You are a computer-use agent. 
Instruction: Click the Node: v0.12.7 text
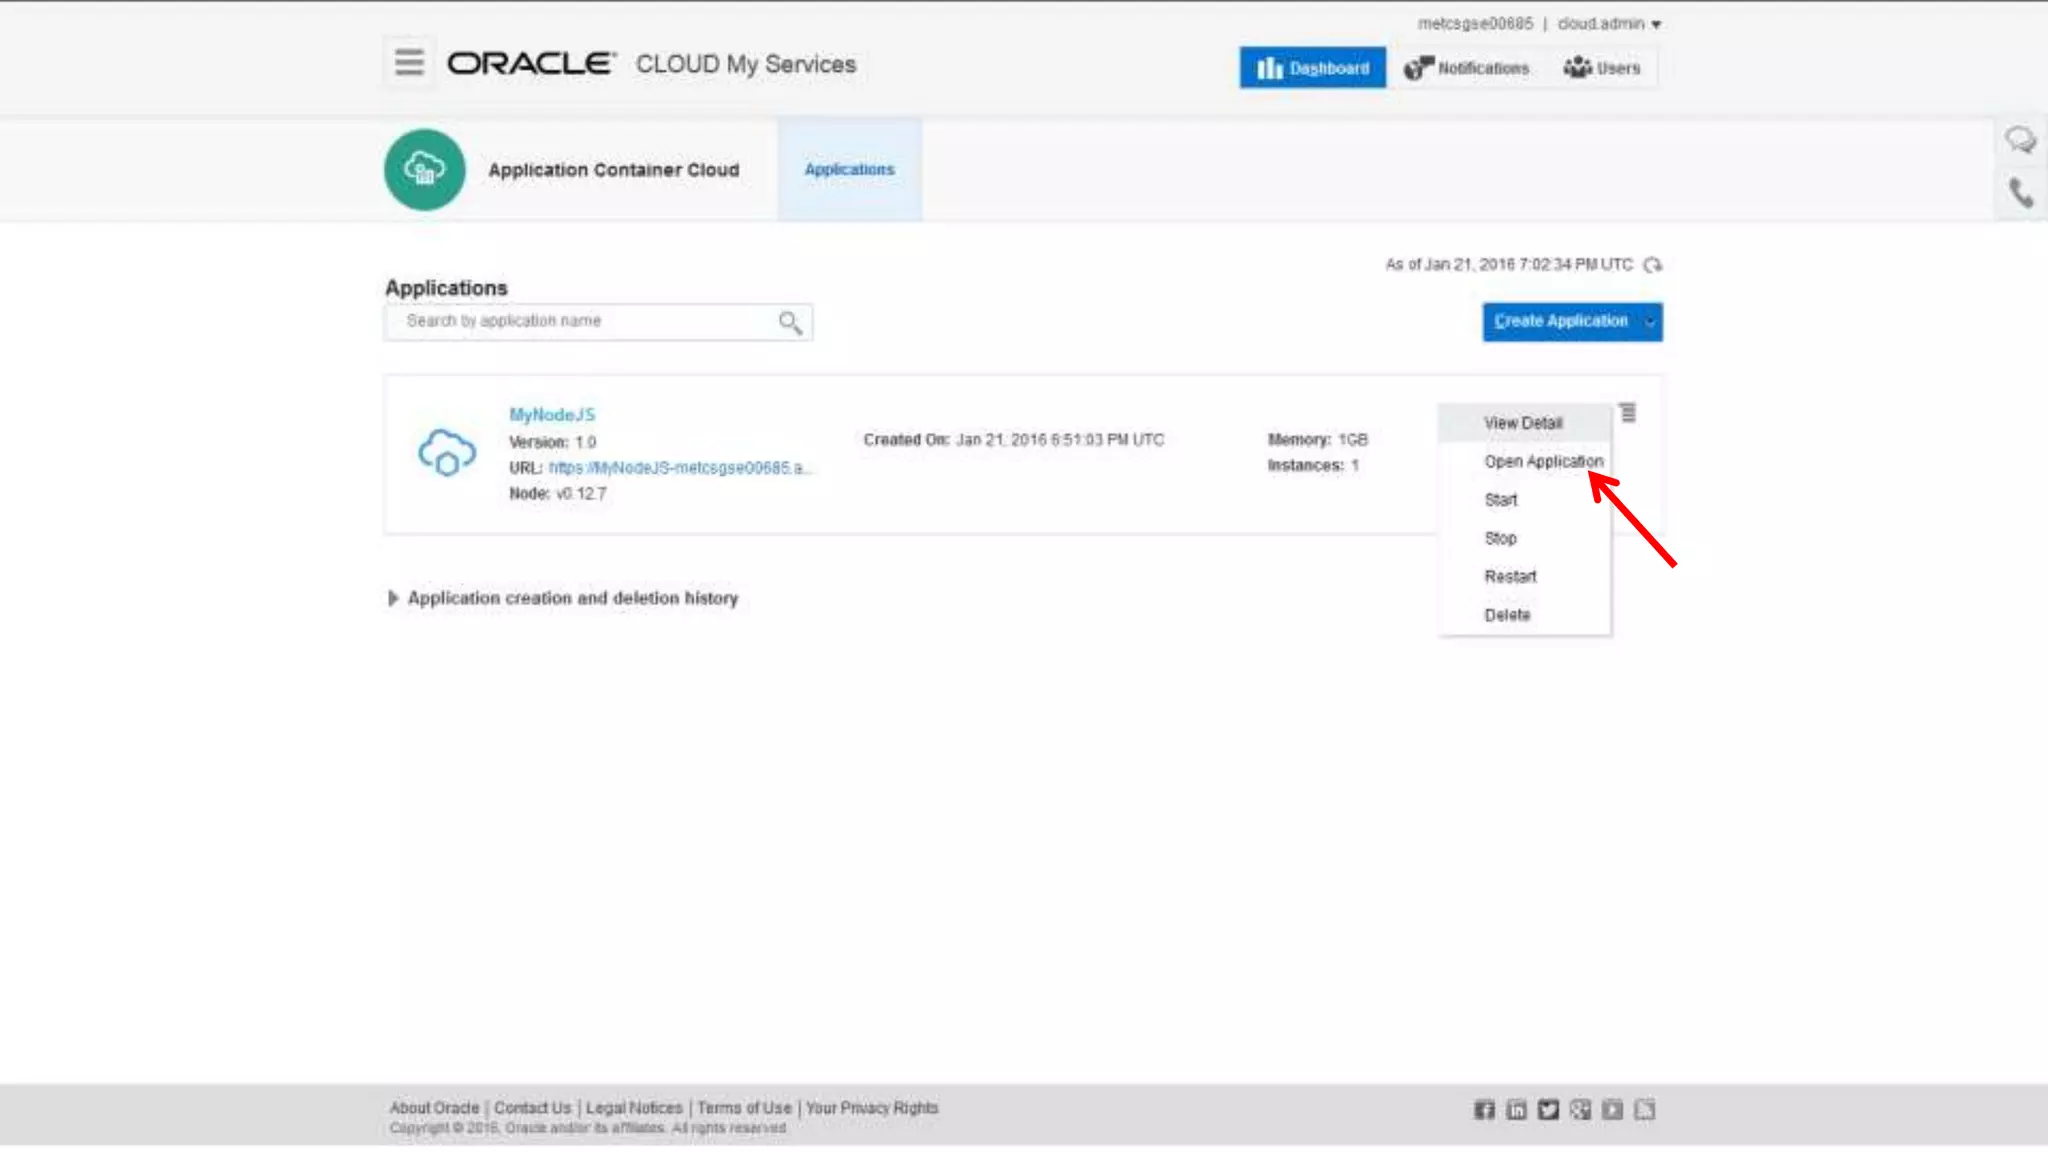click(x=558, y=494)
